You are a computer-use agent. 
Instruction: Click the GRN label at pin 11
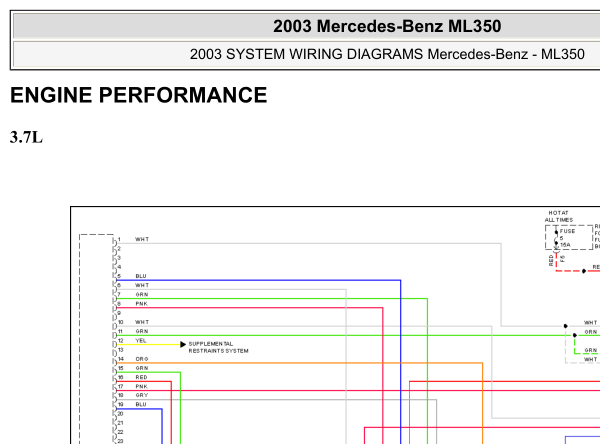(142, 331)
